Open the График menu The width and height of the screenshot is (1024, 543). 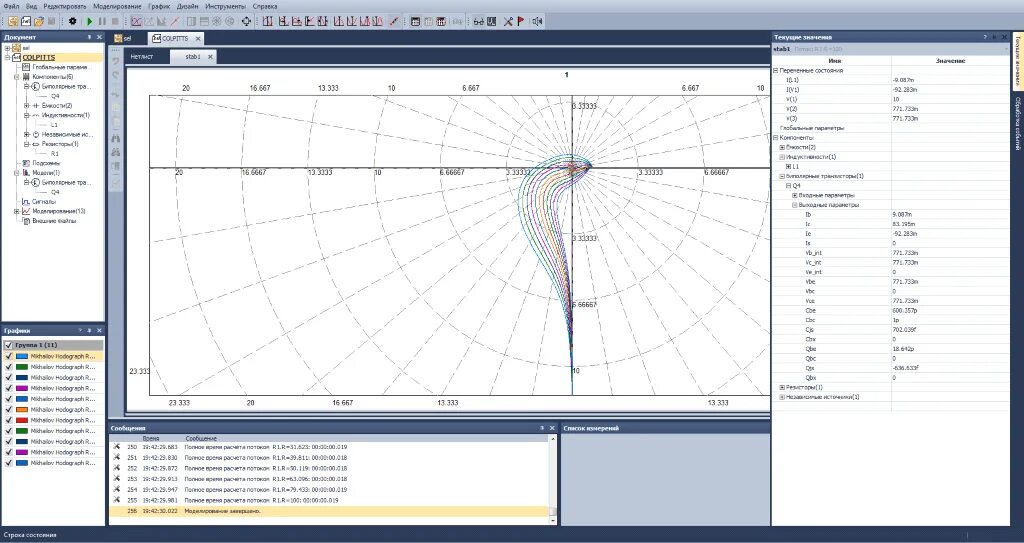pos(159,6)
